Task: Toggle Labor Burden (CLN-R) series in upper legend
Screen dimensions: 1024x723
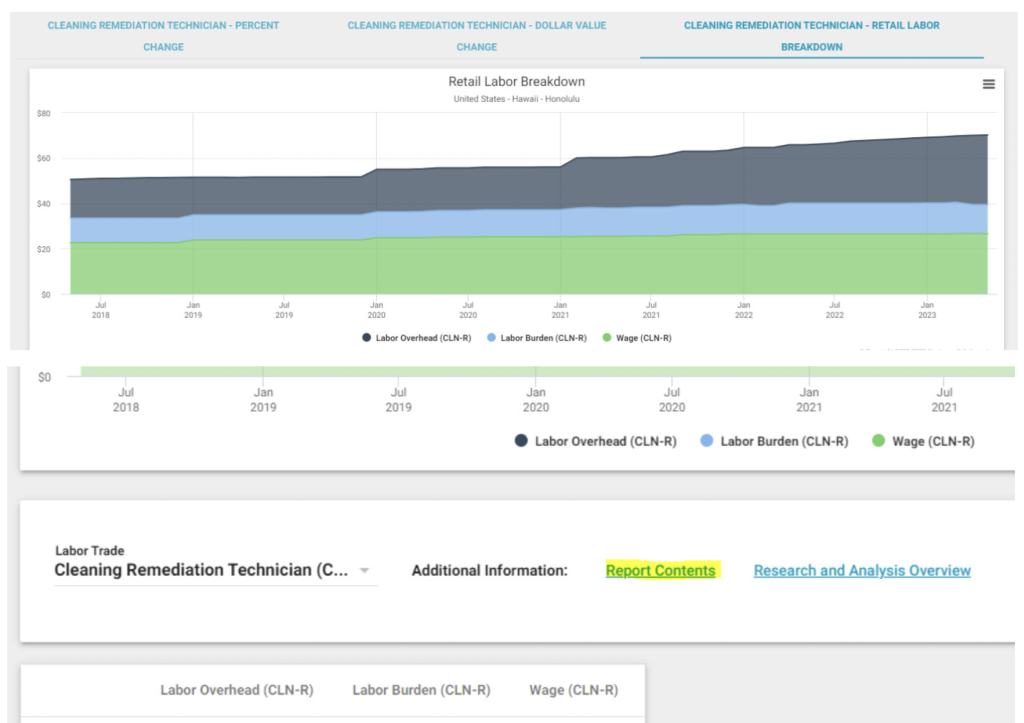Action: [x=537, y=338]
